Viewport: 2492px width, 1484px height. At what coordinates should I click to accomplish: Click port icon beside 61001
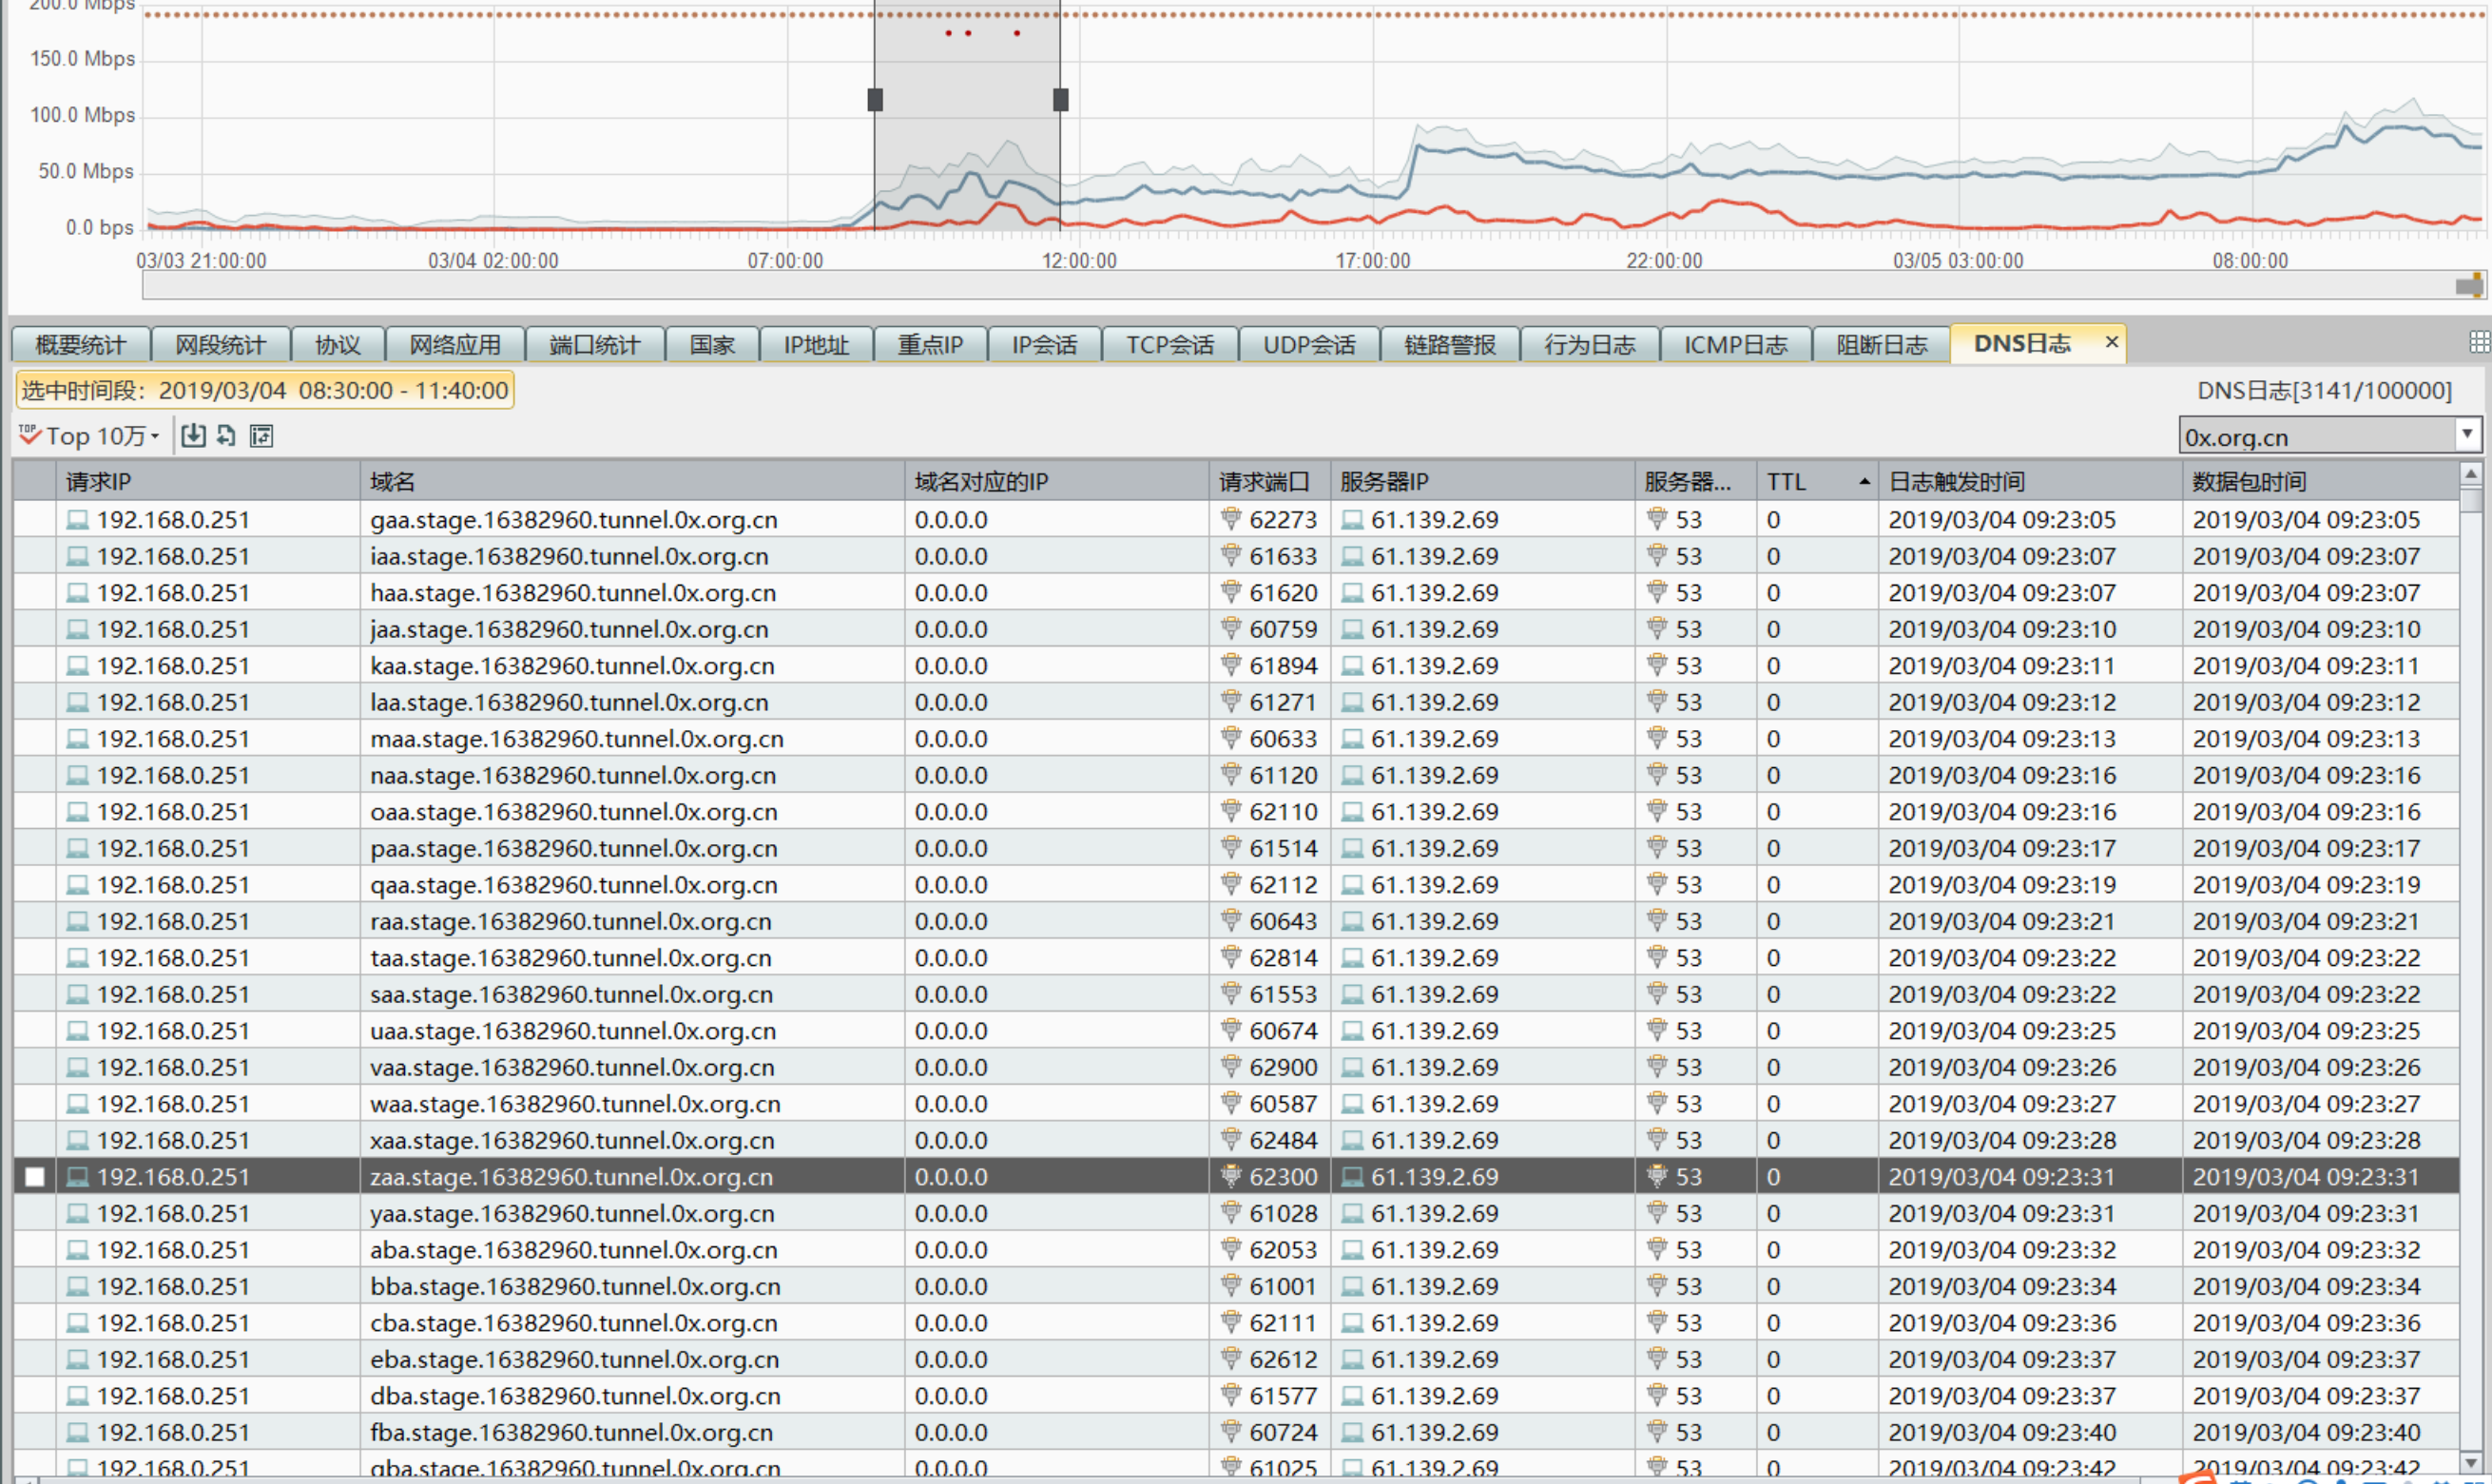(1230, 1286)
